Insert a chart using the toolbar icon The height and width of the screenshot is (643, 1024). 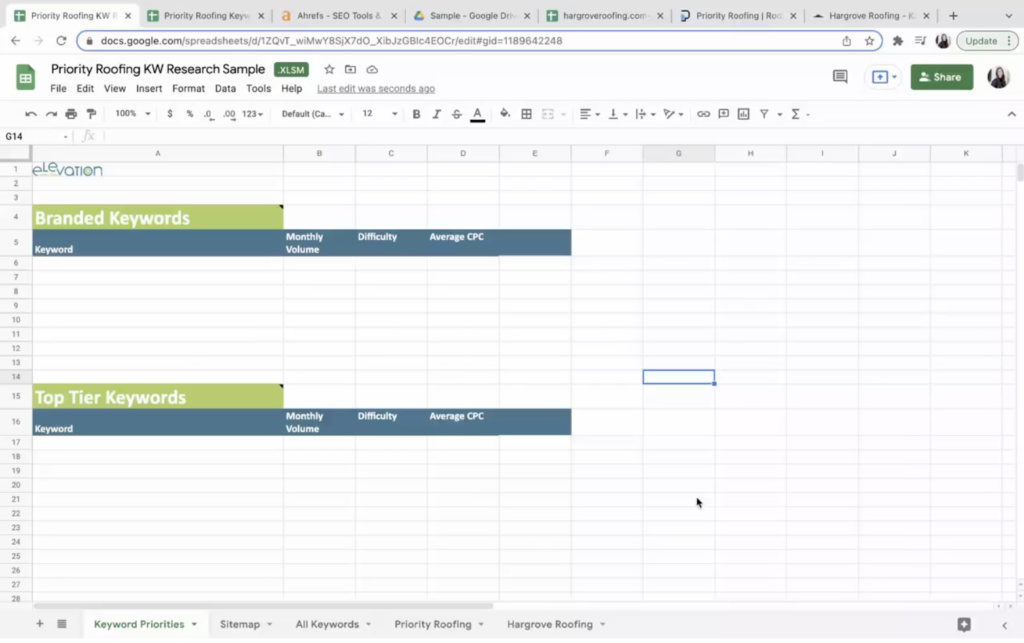pyautogui.click(x=743, y=114)
